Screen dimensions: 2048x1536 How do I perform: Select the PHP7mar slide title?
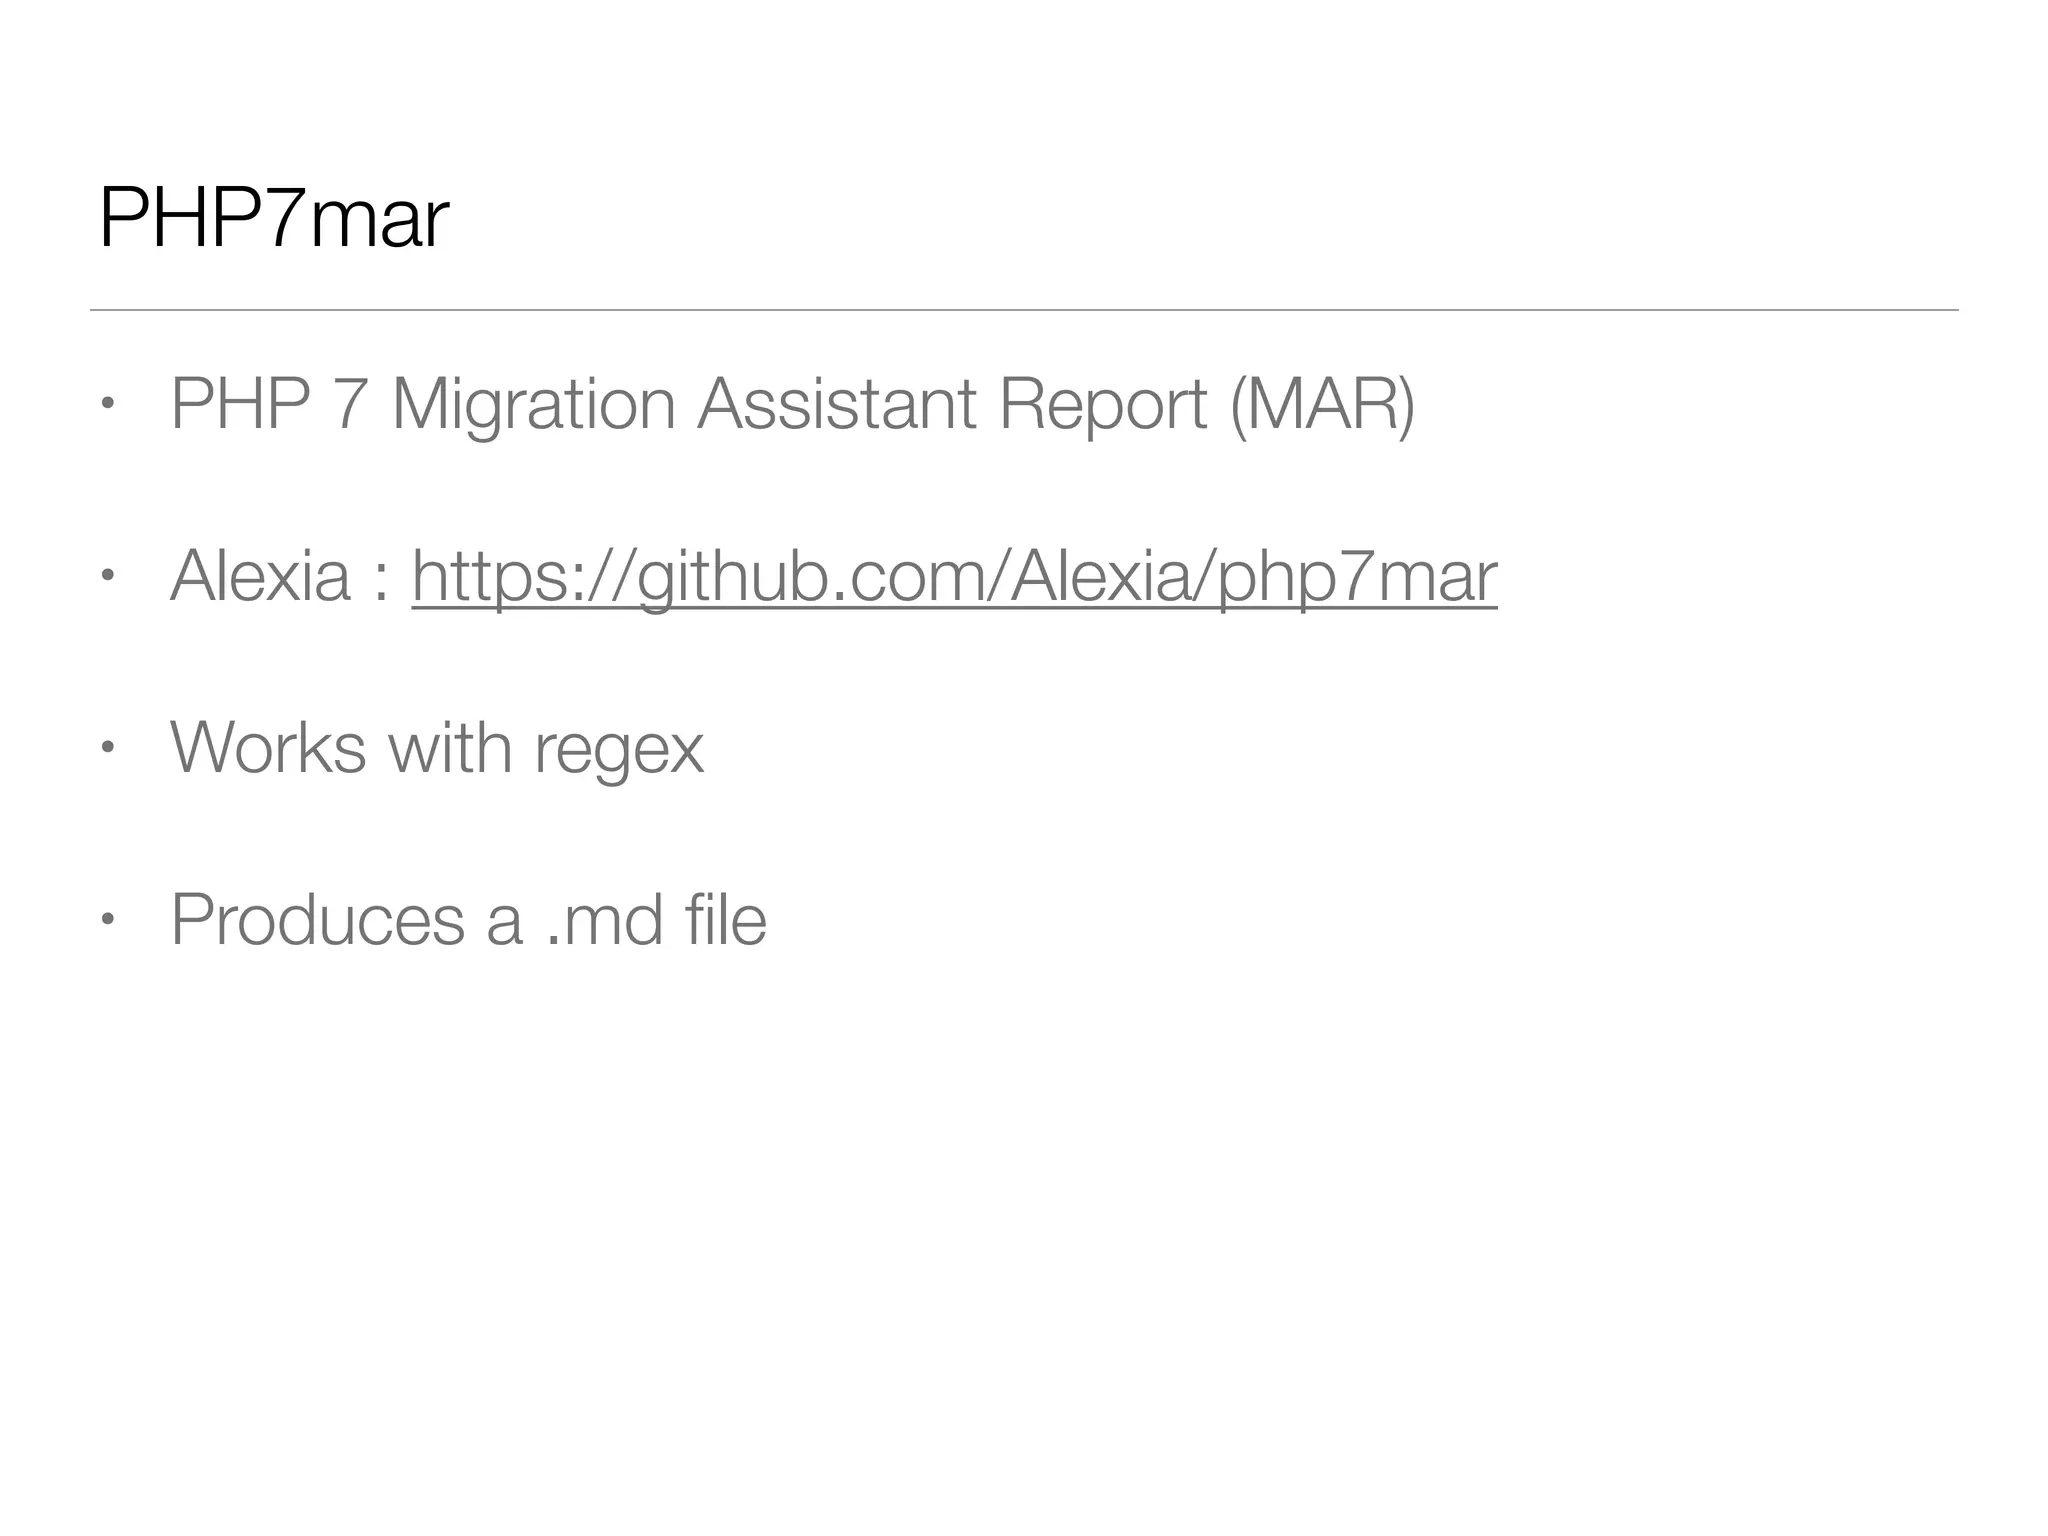[x=274, y=219]
